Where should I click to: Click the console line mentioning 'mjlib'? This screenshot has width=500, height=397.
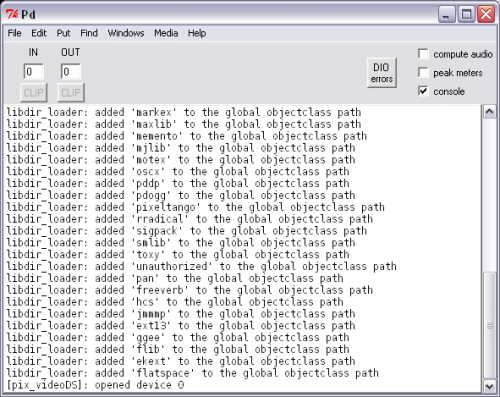181,148
